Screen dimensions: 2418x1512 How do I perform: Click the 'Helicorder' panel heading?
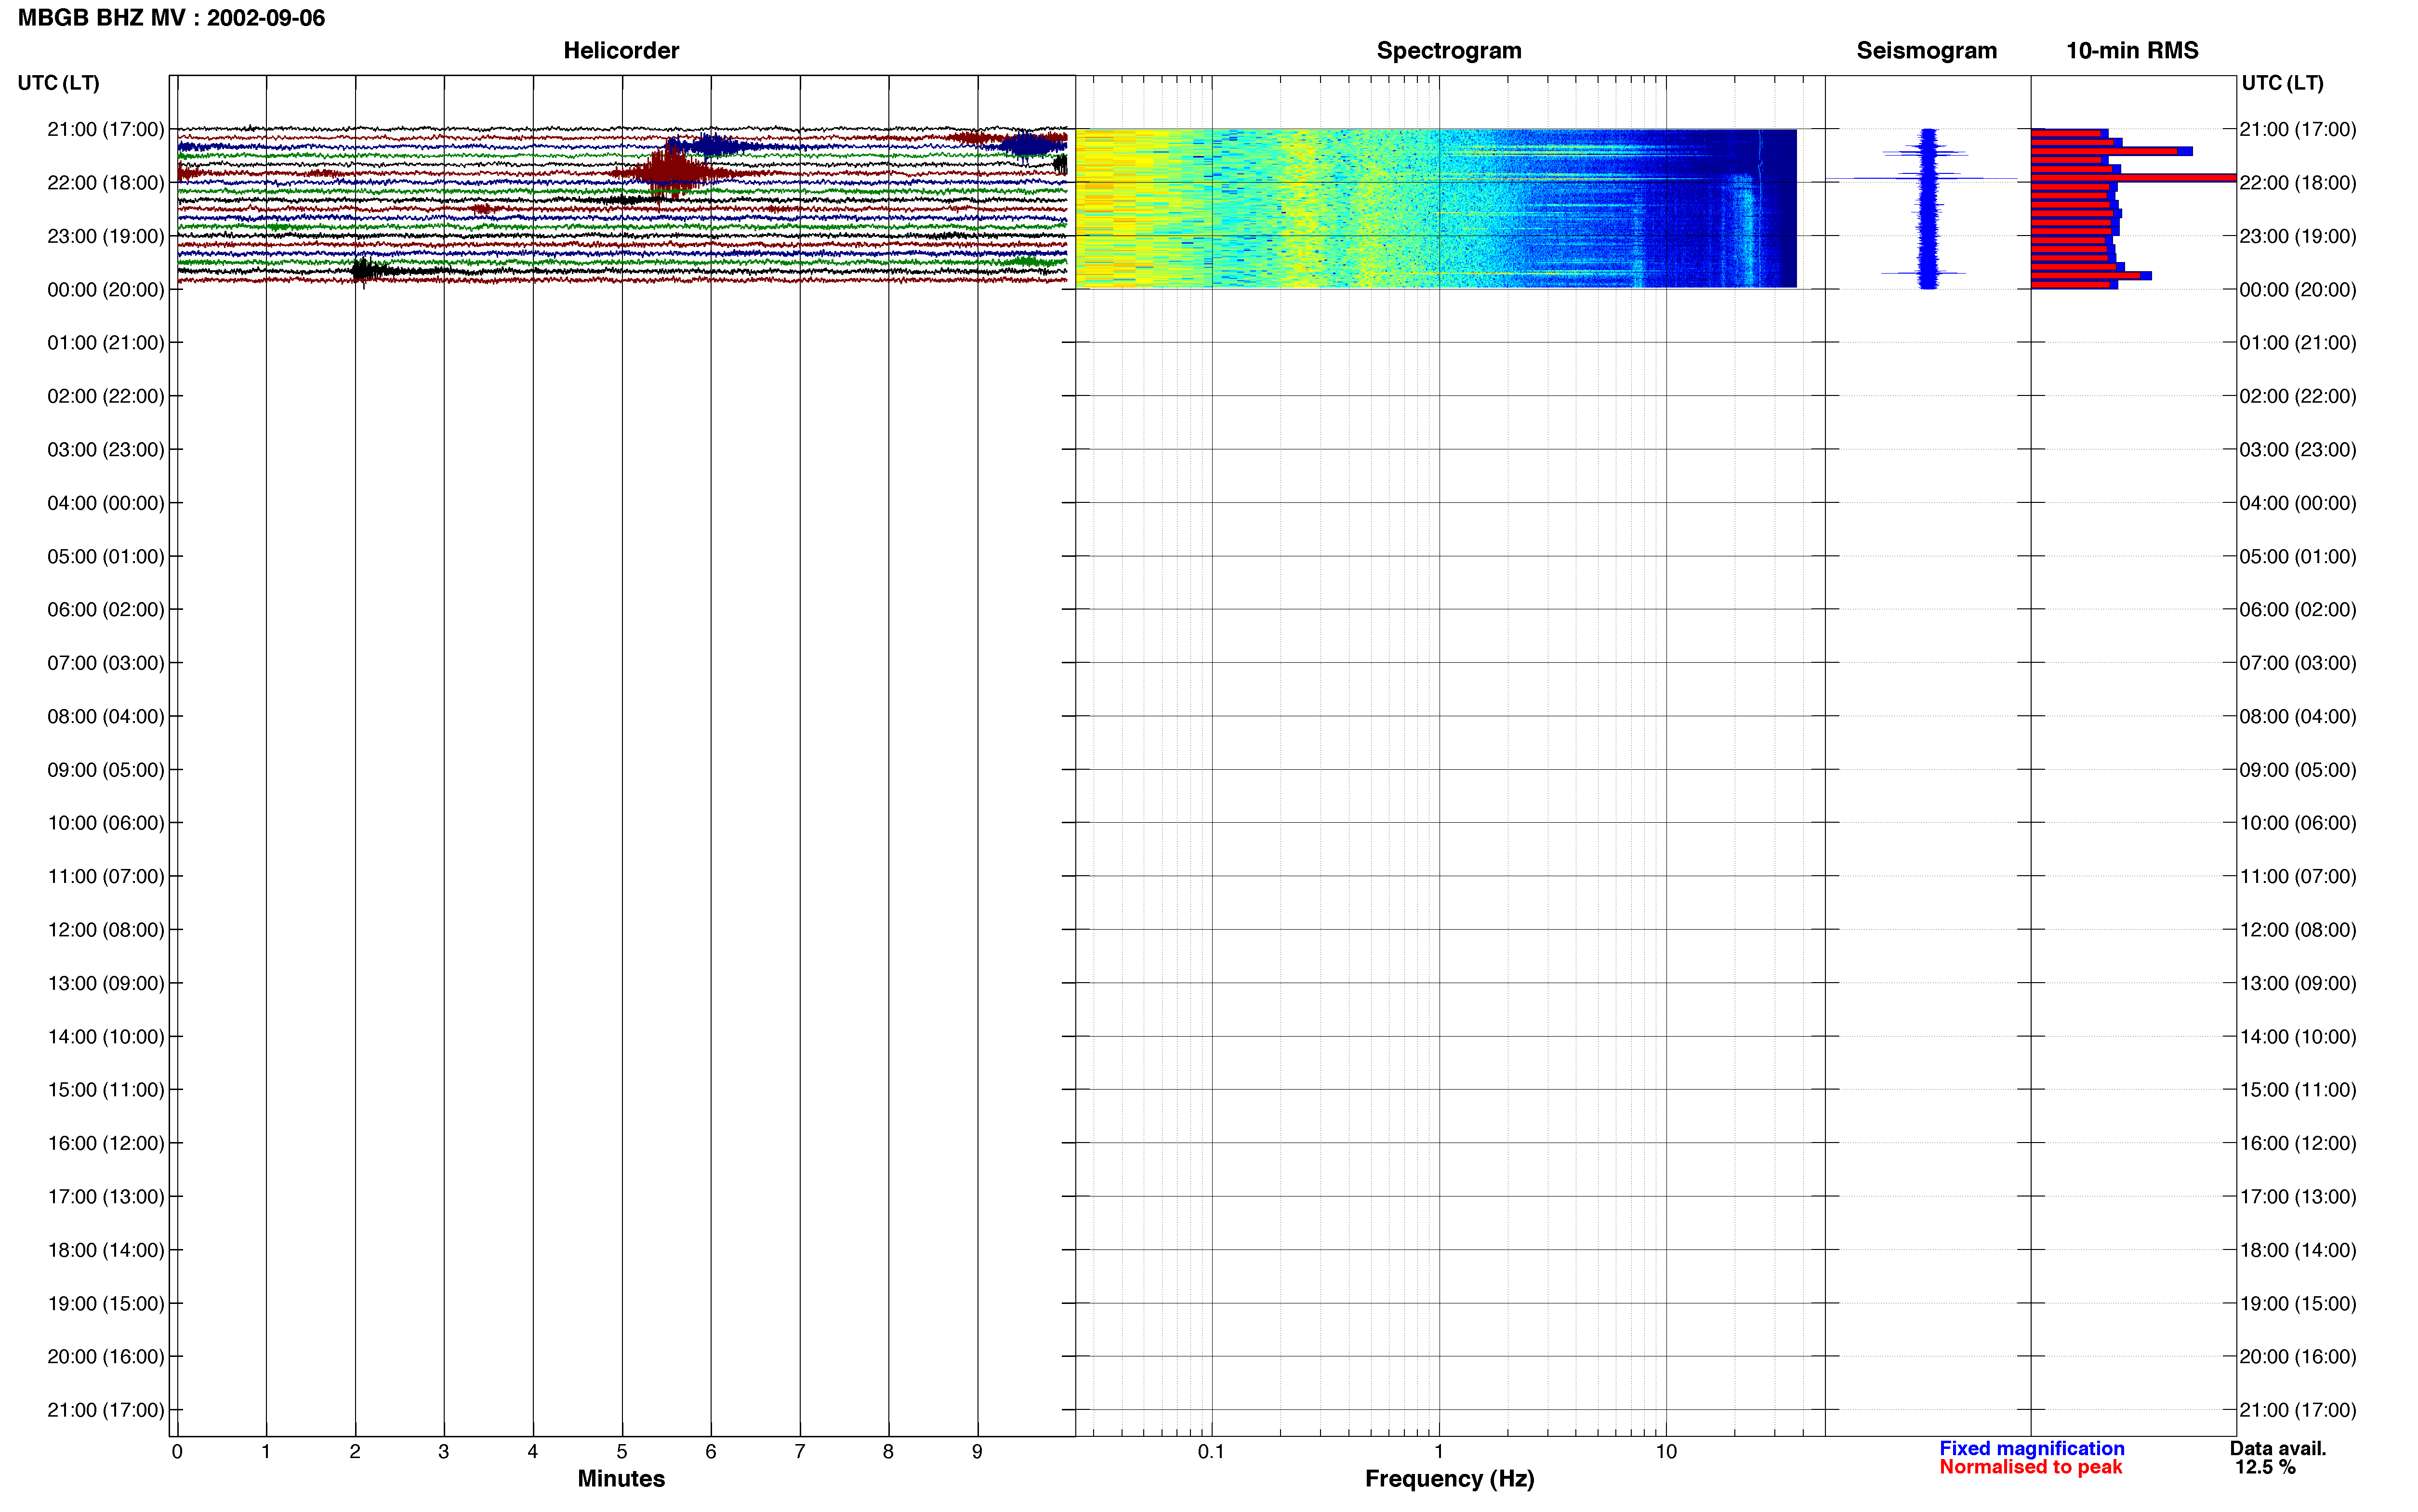(621, 50)
